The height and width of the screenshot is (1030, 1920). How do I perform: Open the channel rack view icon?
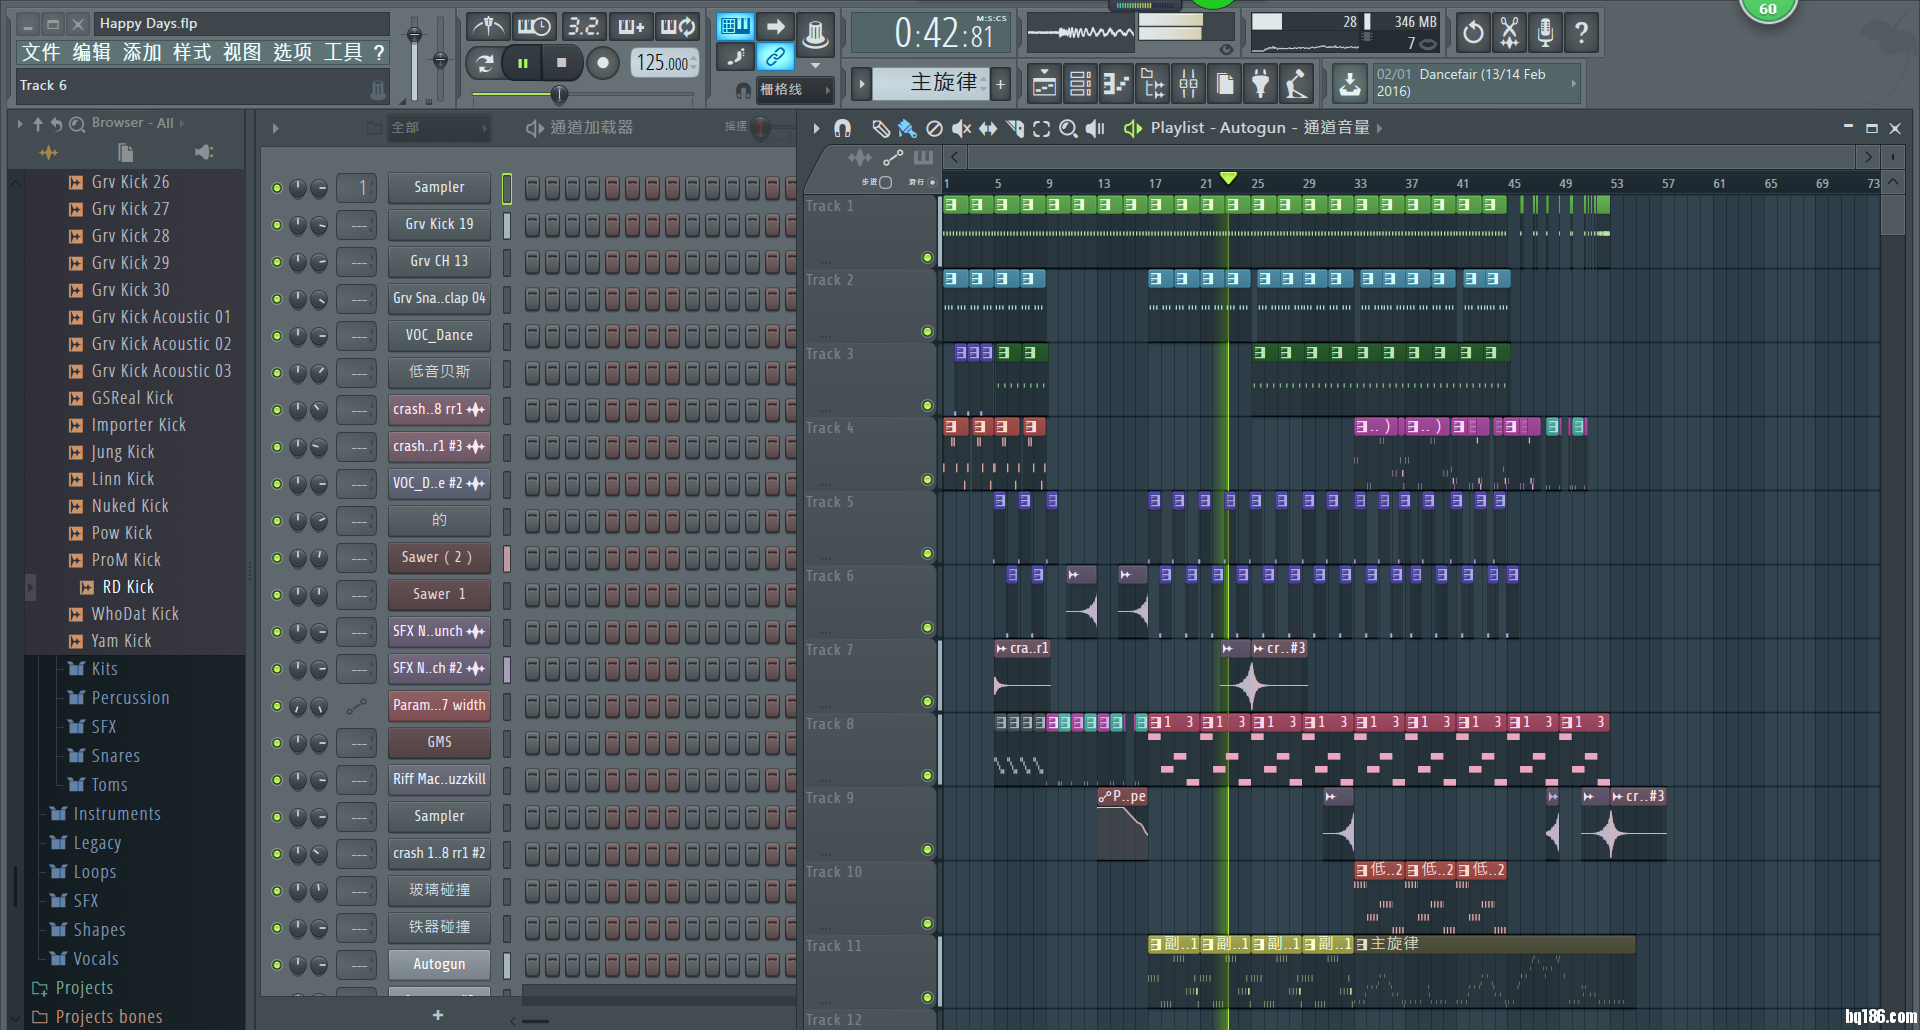click(1080, 85)
